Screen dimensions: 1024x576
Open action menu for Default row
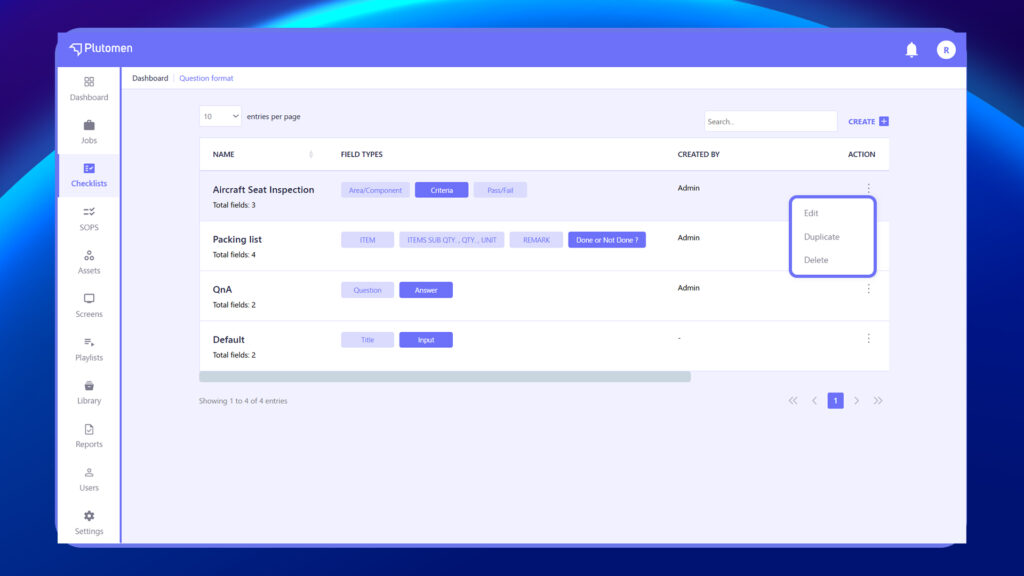(869, 338)
